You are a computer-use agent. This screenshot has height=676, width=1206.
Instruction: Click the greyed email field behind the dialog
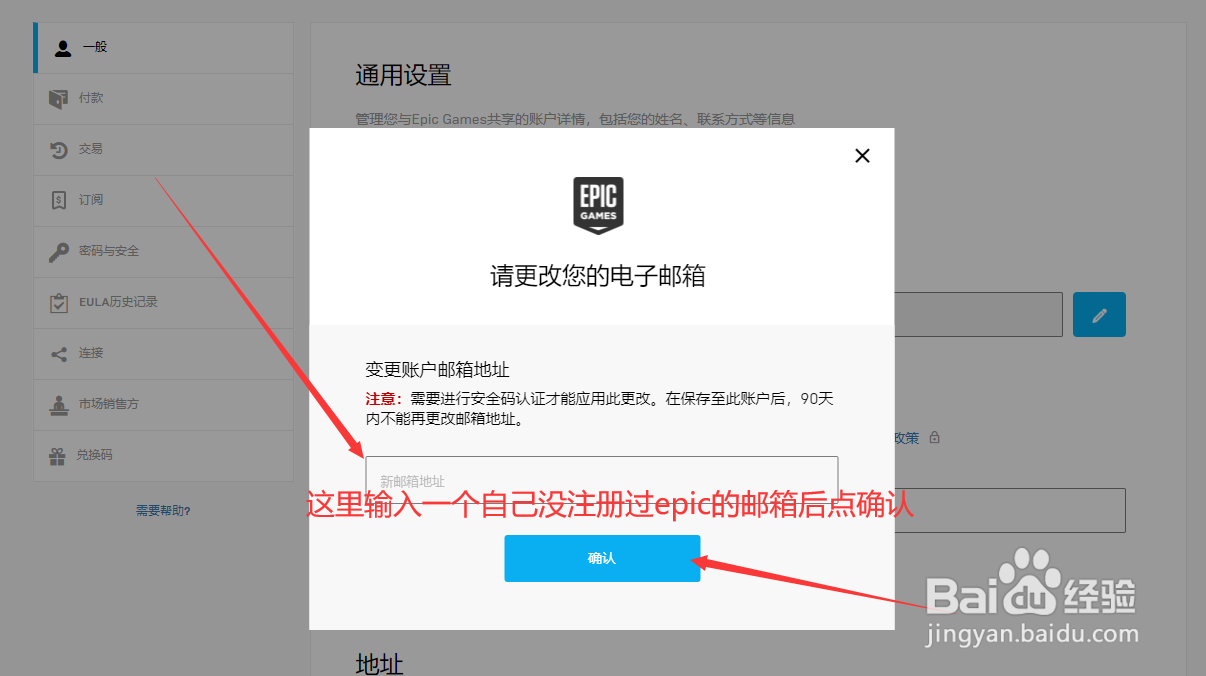coord(978,314)
